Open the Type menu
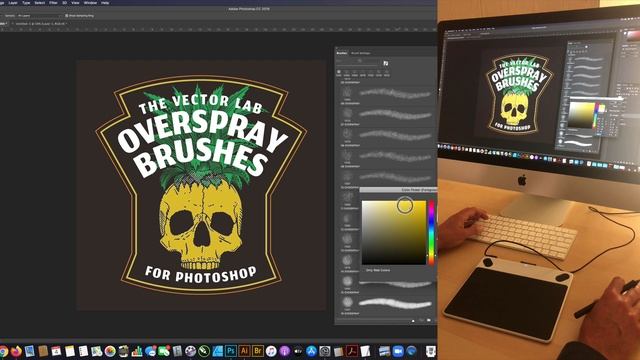640x360 pixels. click(x=26, y=2)
